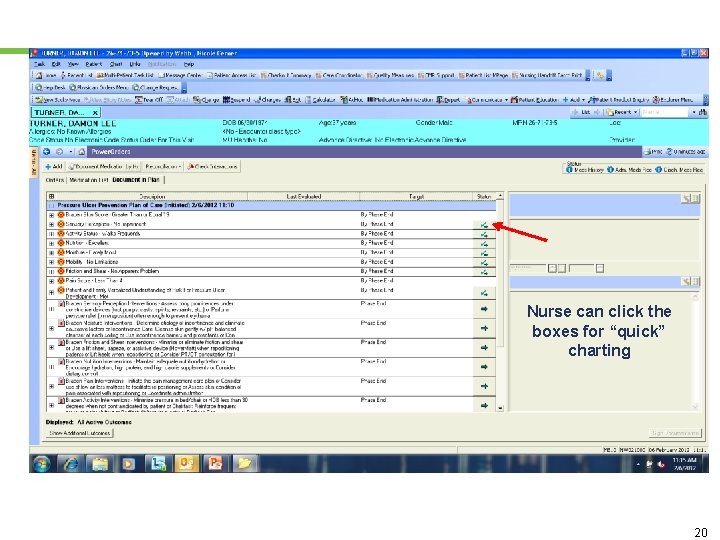Expand the Sensory Perception outcome row
The width and height of the screenshot is (720, 540).
pyautogui.click(x=51, y=225)
